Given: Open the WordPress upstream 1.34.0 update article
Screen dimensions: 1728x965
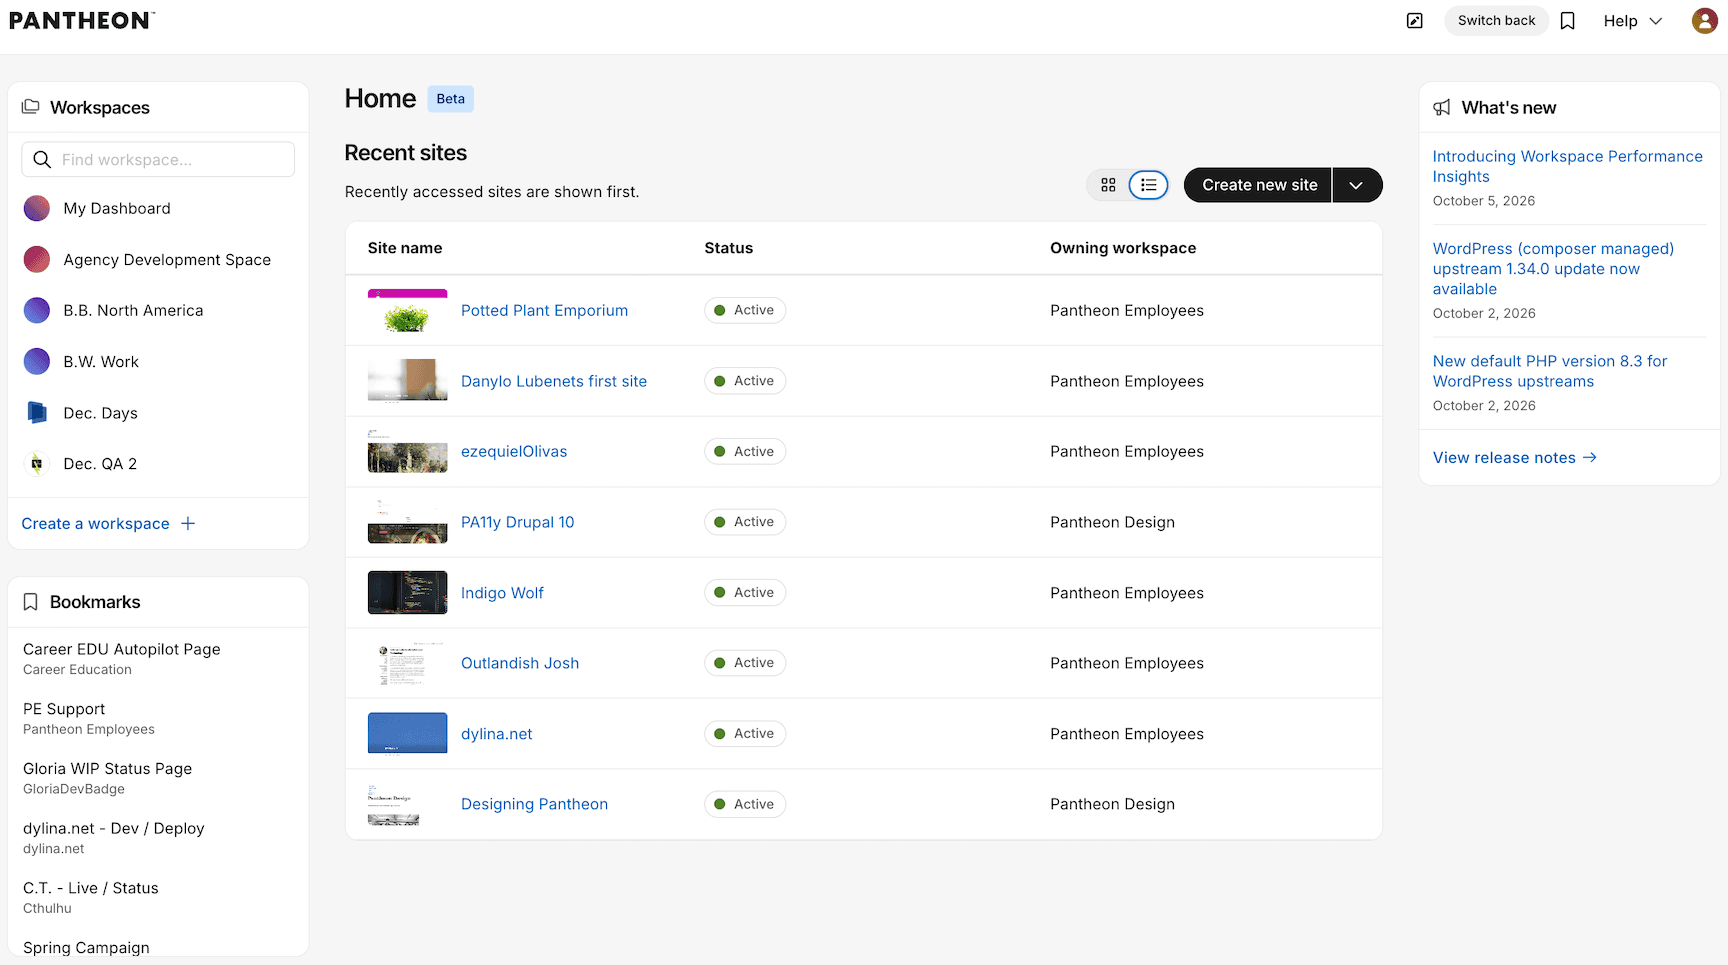Looking at the screenshot, I should 1553,269.
